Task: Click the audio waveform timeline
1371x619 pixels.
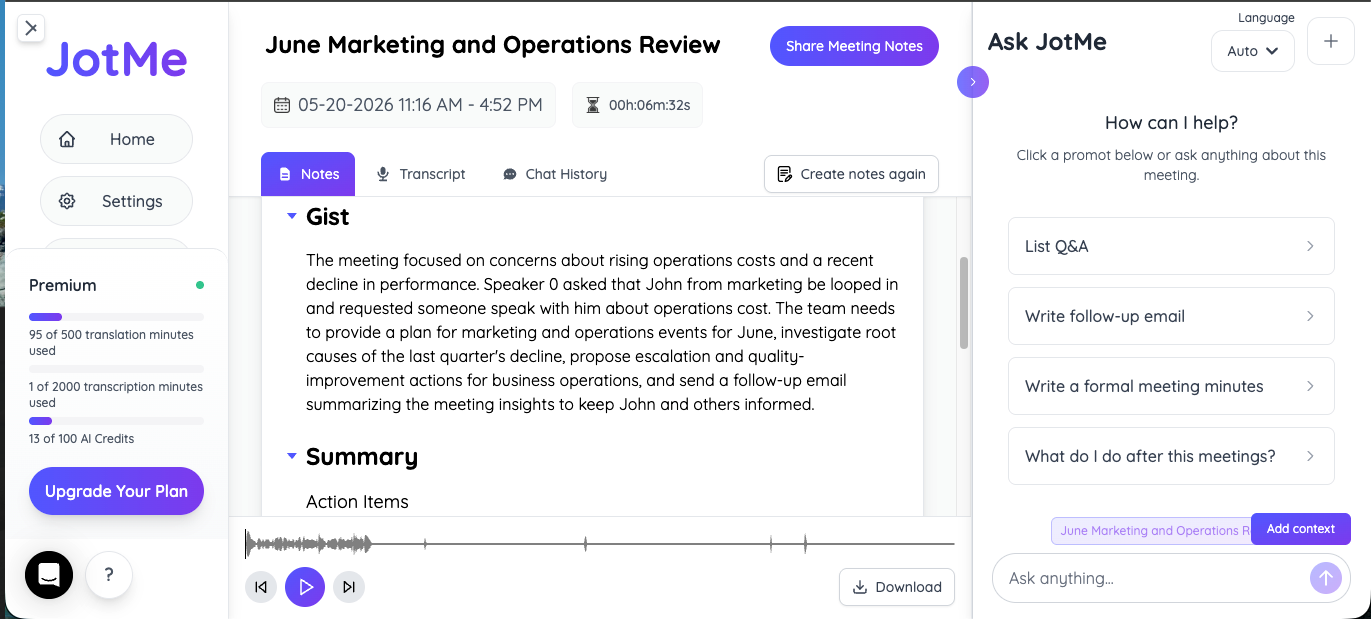Action: coord(600,544)
